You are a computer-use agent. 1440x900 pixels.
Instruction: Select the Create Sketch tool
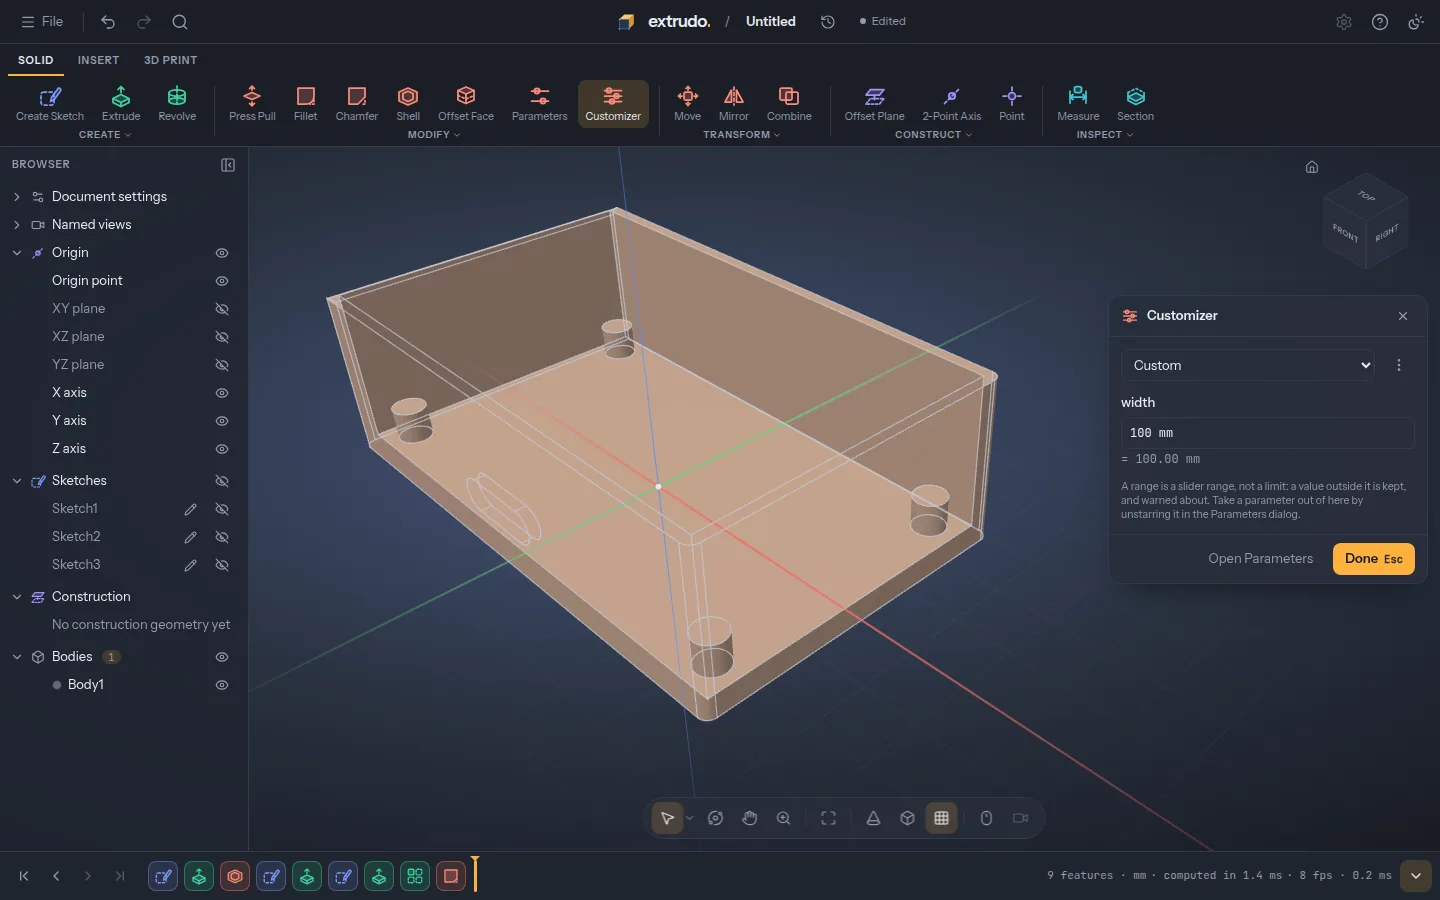(50, 104)
